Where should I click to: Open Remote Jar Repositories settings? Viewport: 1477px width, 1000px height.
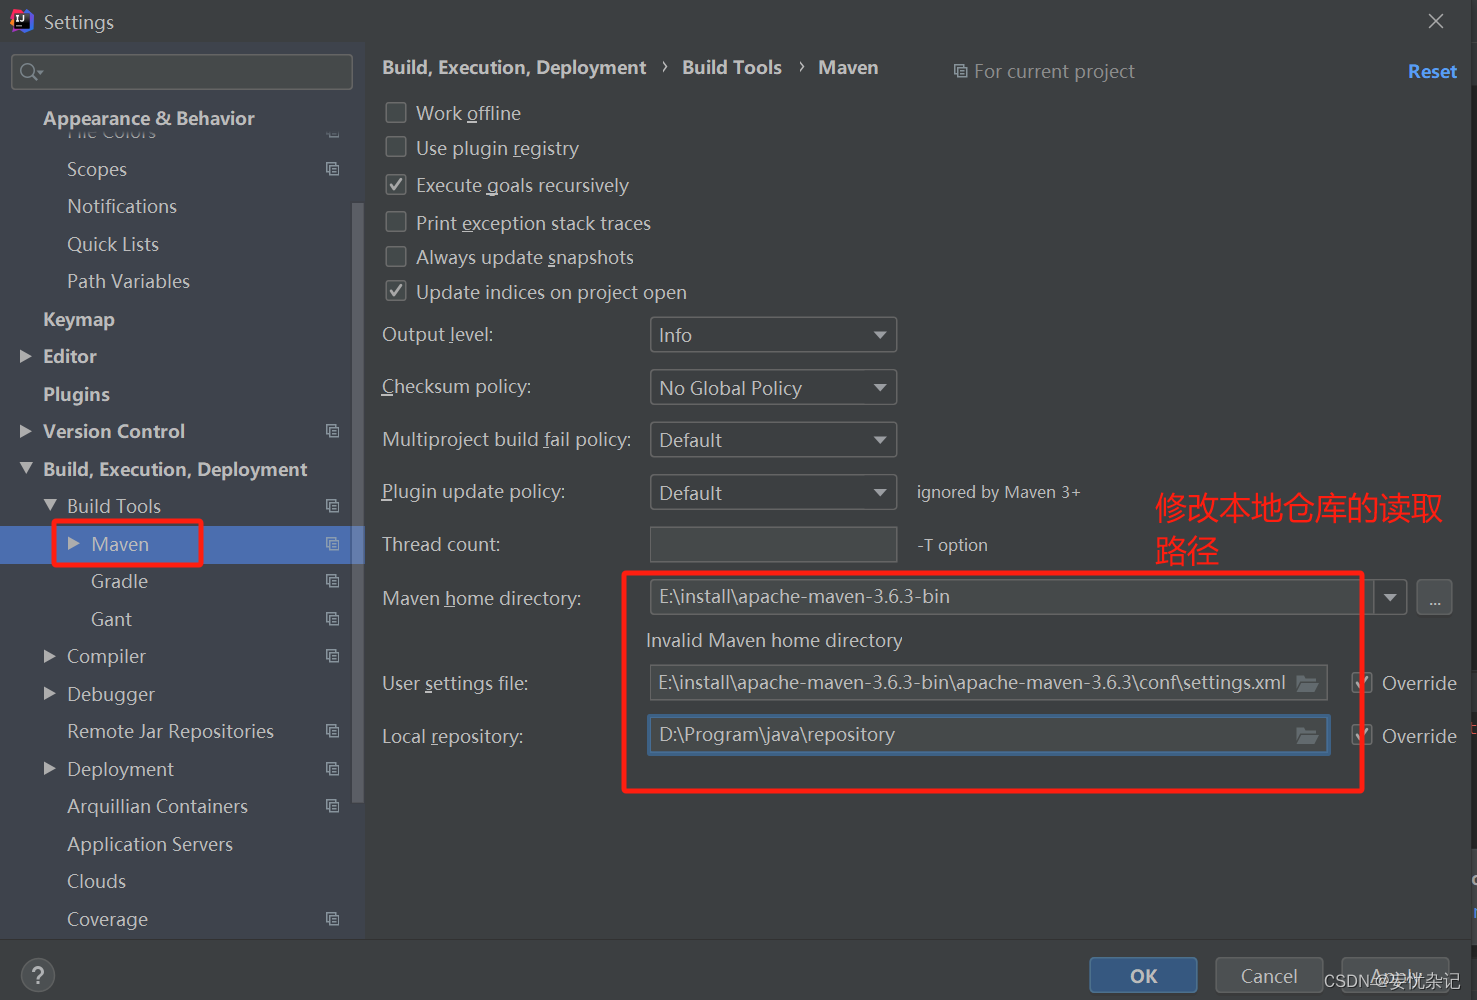tap(170, 731)
